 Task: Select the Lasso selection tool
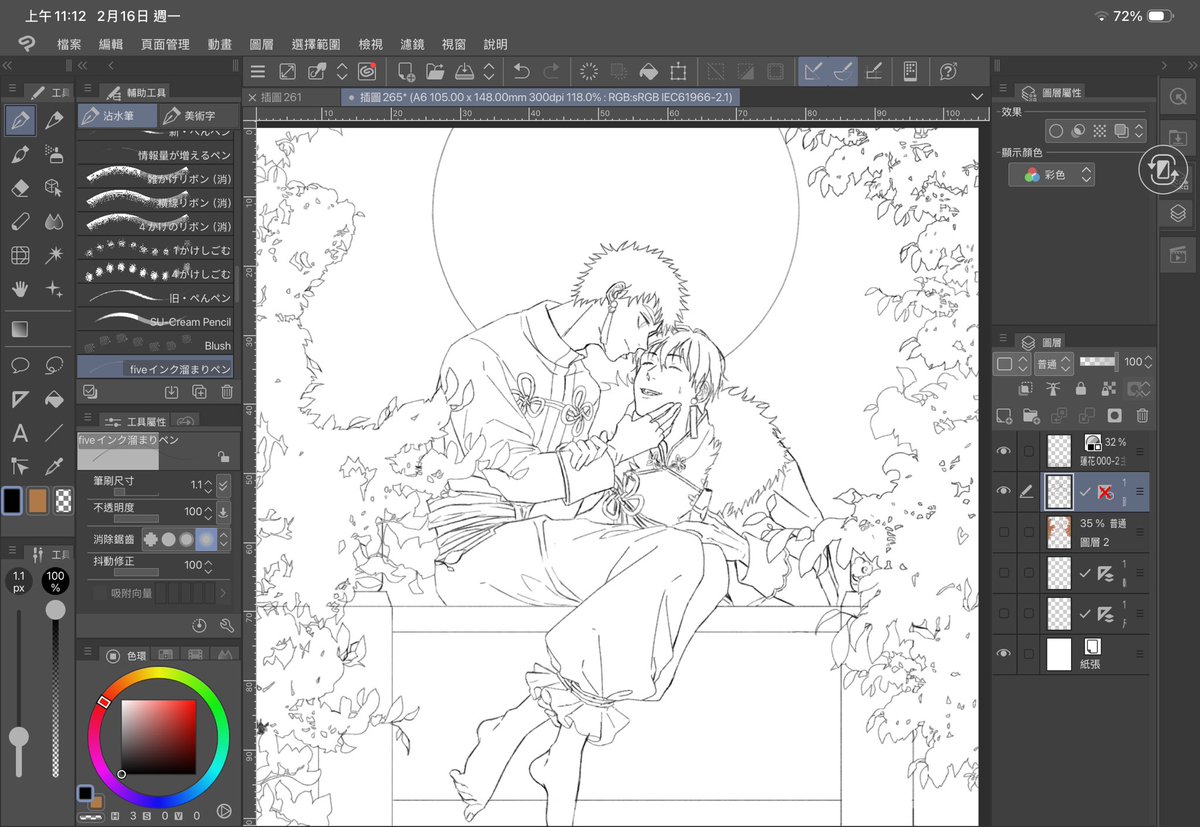(54, 365)
